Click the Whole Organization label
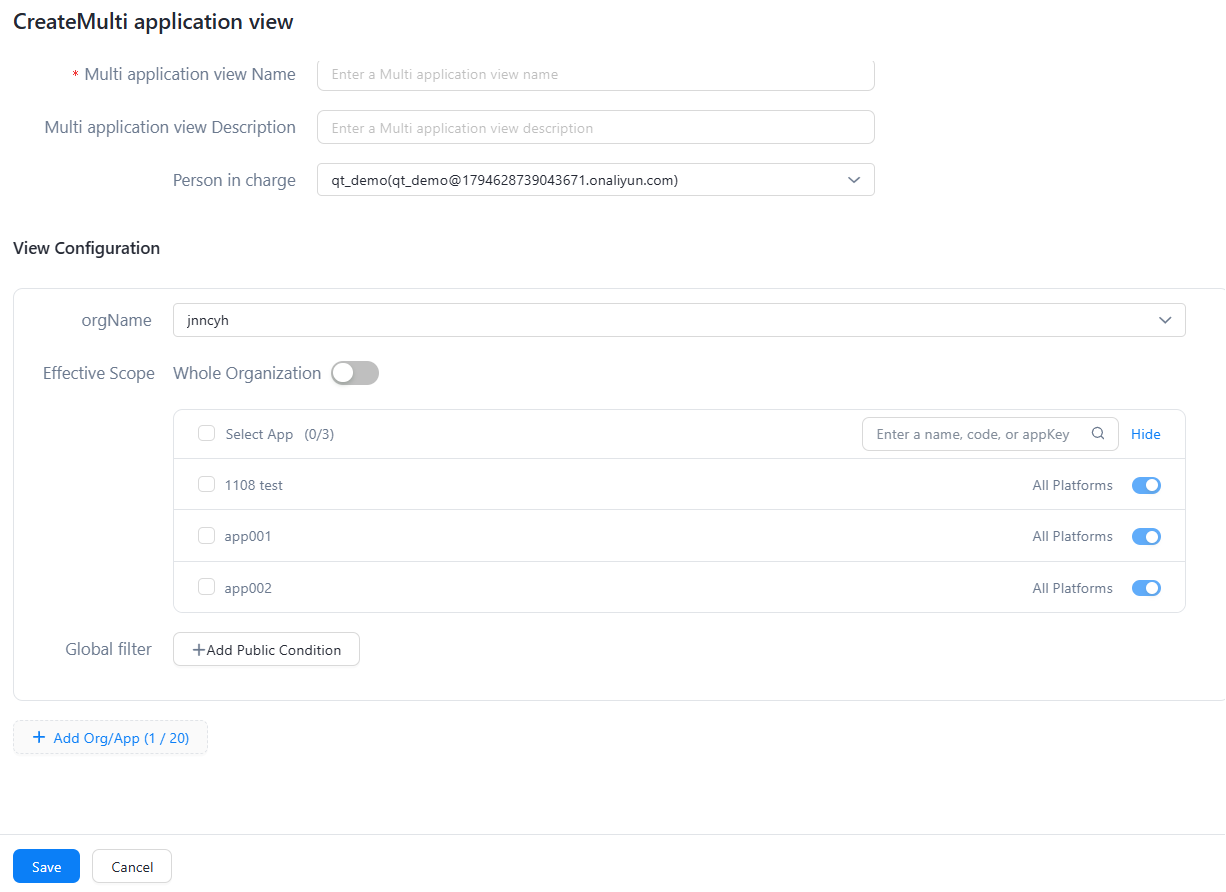This screenshot has width=1226, height=892. tap(247, 373)
